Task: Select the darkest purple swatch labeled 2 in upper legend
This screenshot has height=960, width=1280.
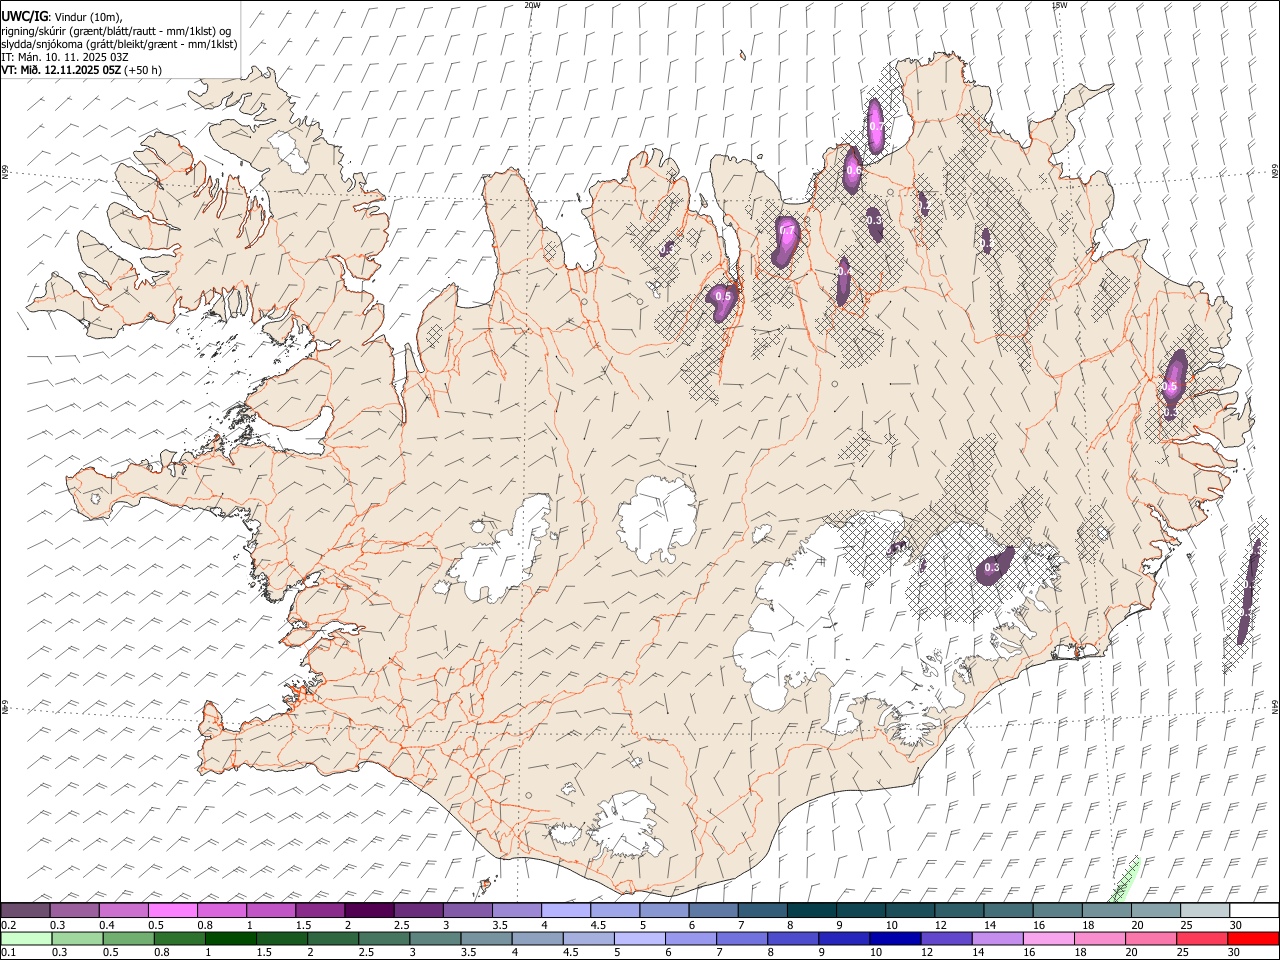Action: click(368, 910)
